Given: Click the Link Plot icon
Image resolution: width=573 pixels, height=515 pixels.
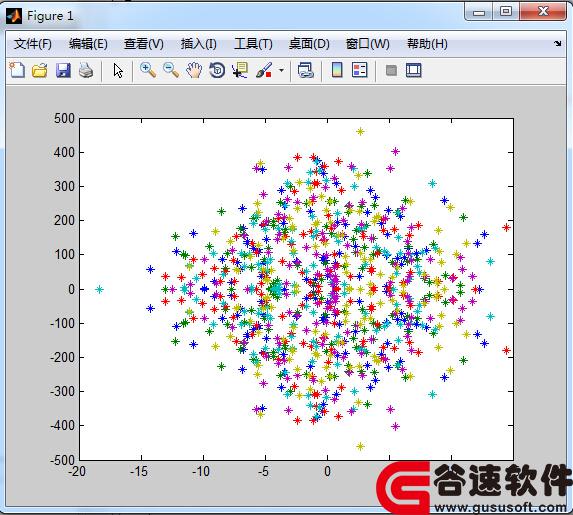Looking at the screenshot, I should 306,70.
